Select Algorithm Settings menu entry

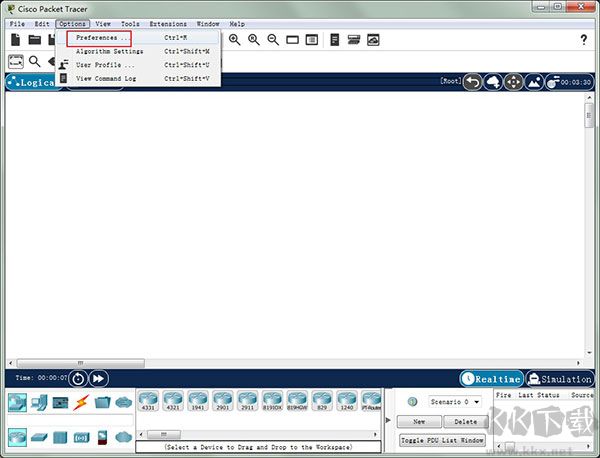110,51
